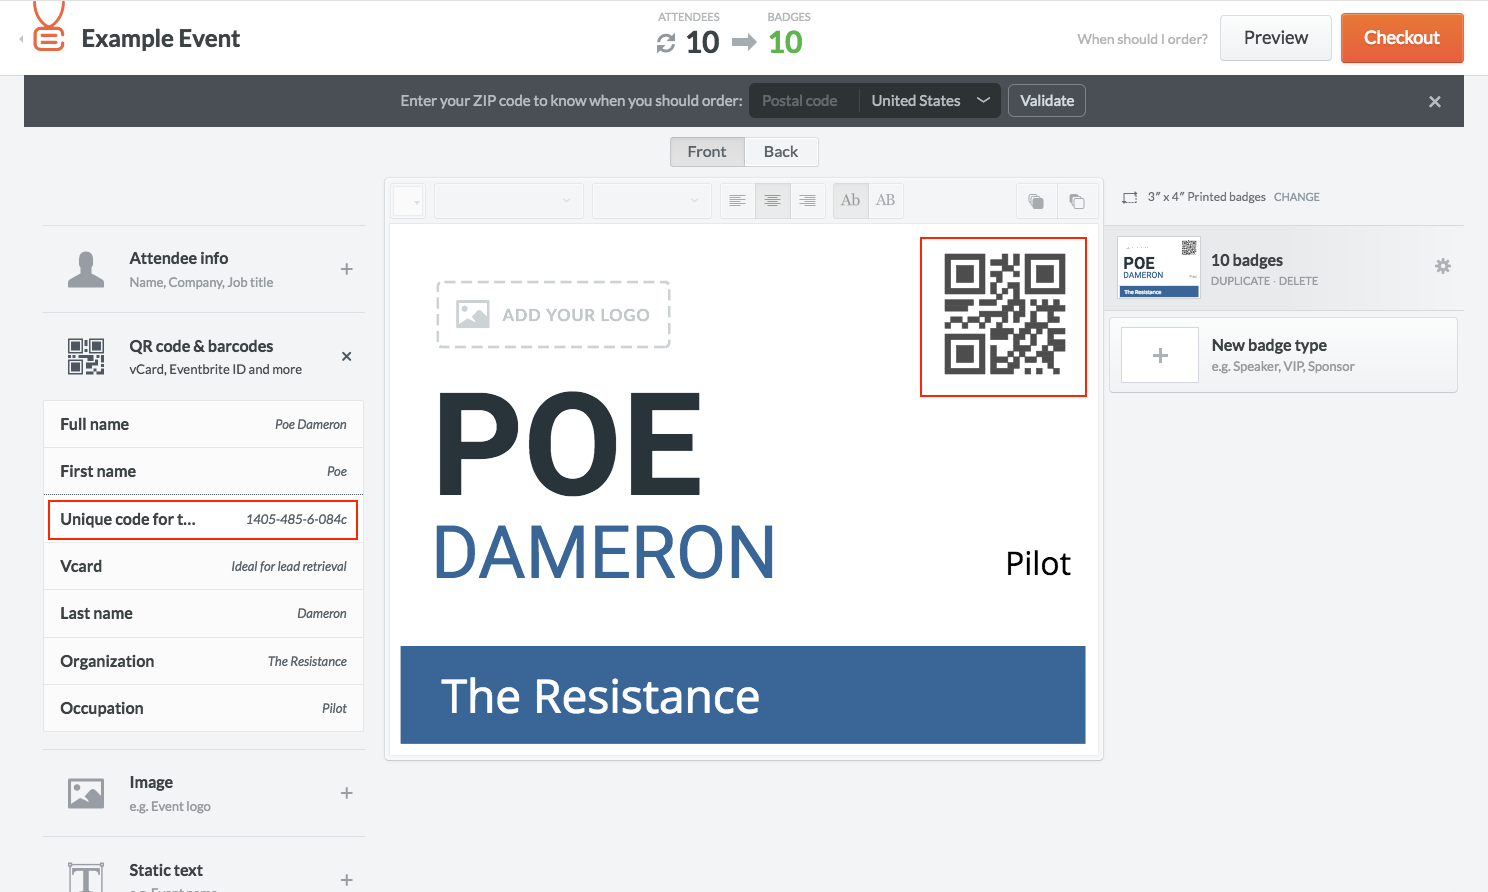Toggle uppercase AB text style
The width and height of the screenshot is (1488, 892).
pos(886,201)
